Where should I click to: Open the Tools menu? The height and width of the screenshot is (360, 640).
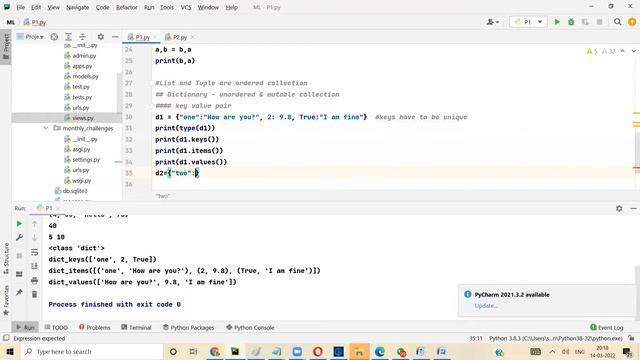(167, 7)
